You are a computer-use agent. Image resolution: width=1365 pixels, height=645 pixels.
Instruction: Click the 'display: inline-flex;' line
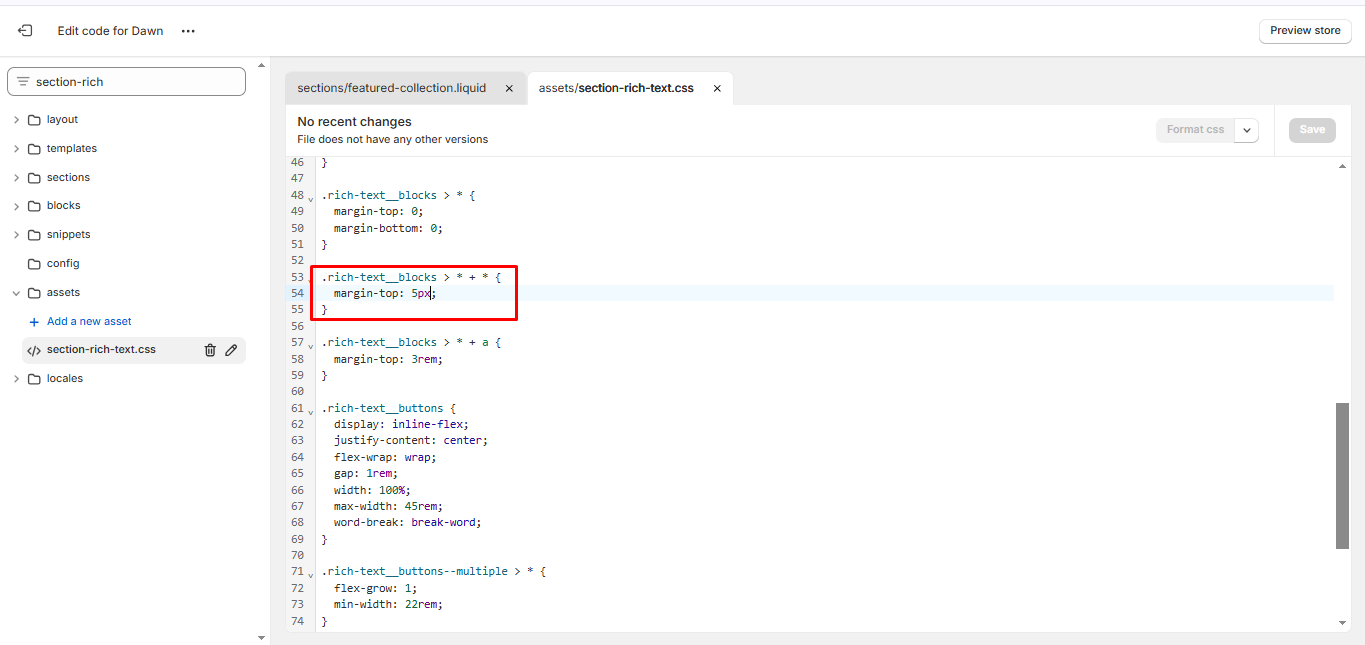click(x=401, y=424)
